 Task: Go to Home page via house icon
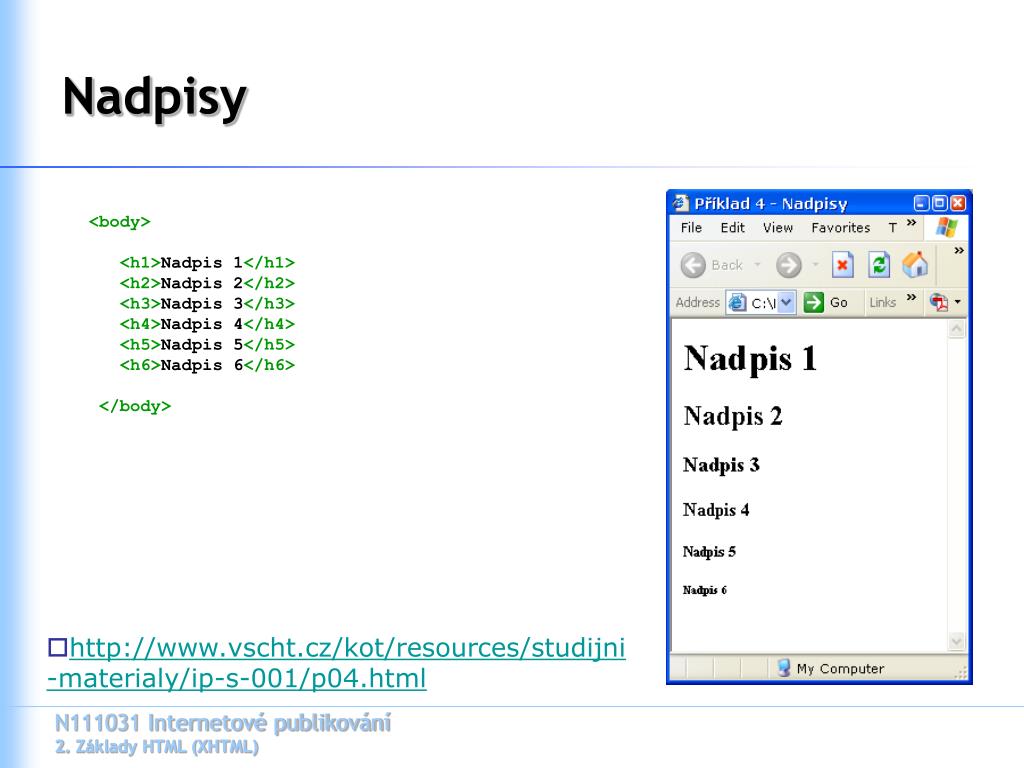[x=915, y=264]
